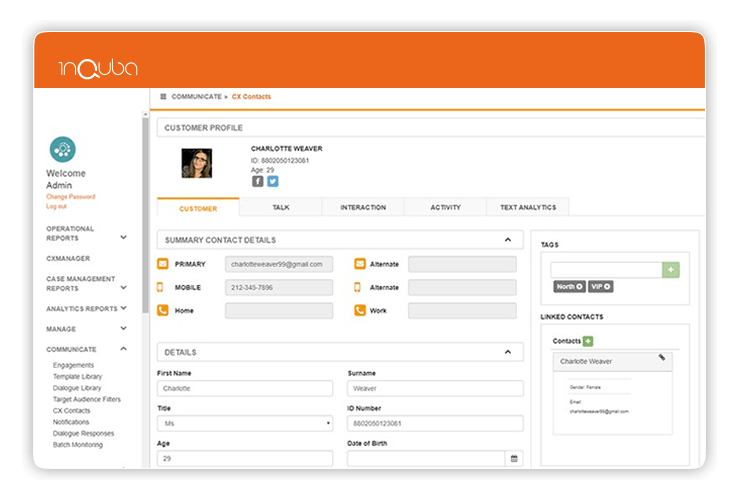The image size is (741, 504).
Task: Open Charlotte Weaver's Twitter icon
Action: pyautogui.click(x=273, y=181)
